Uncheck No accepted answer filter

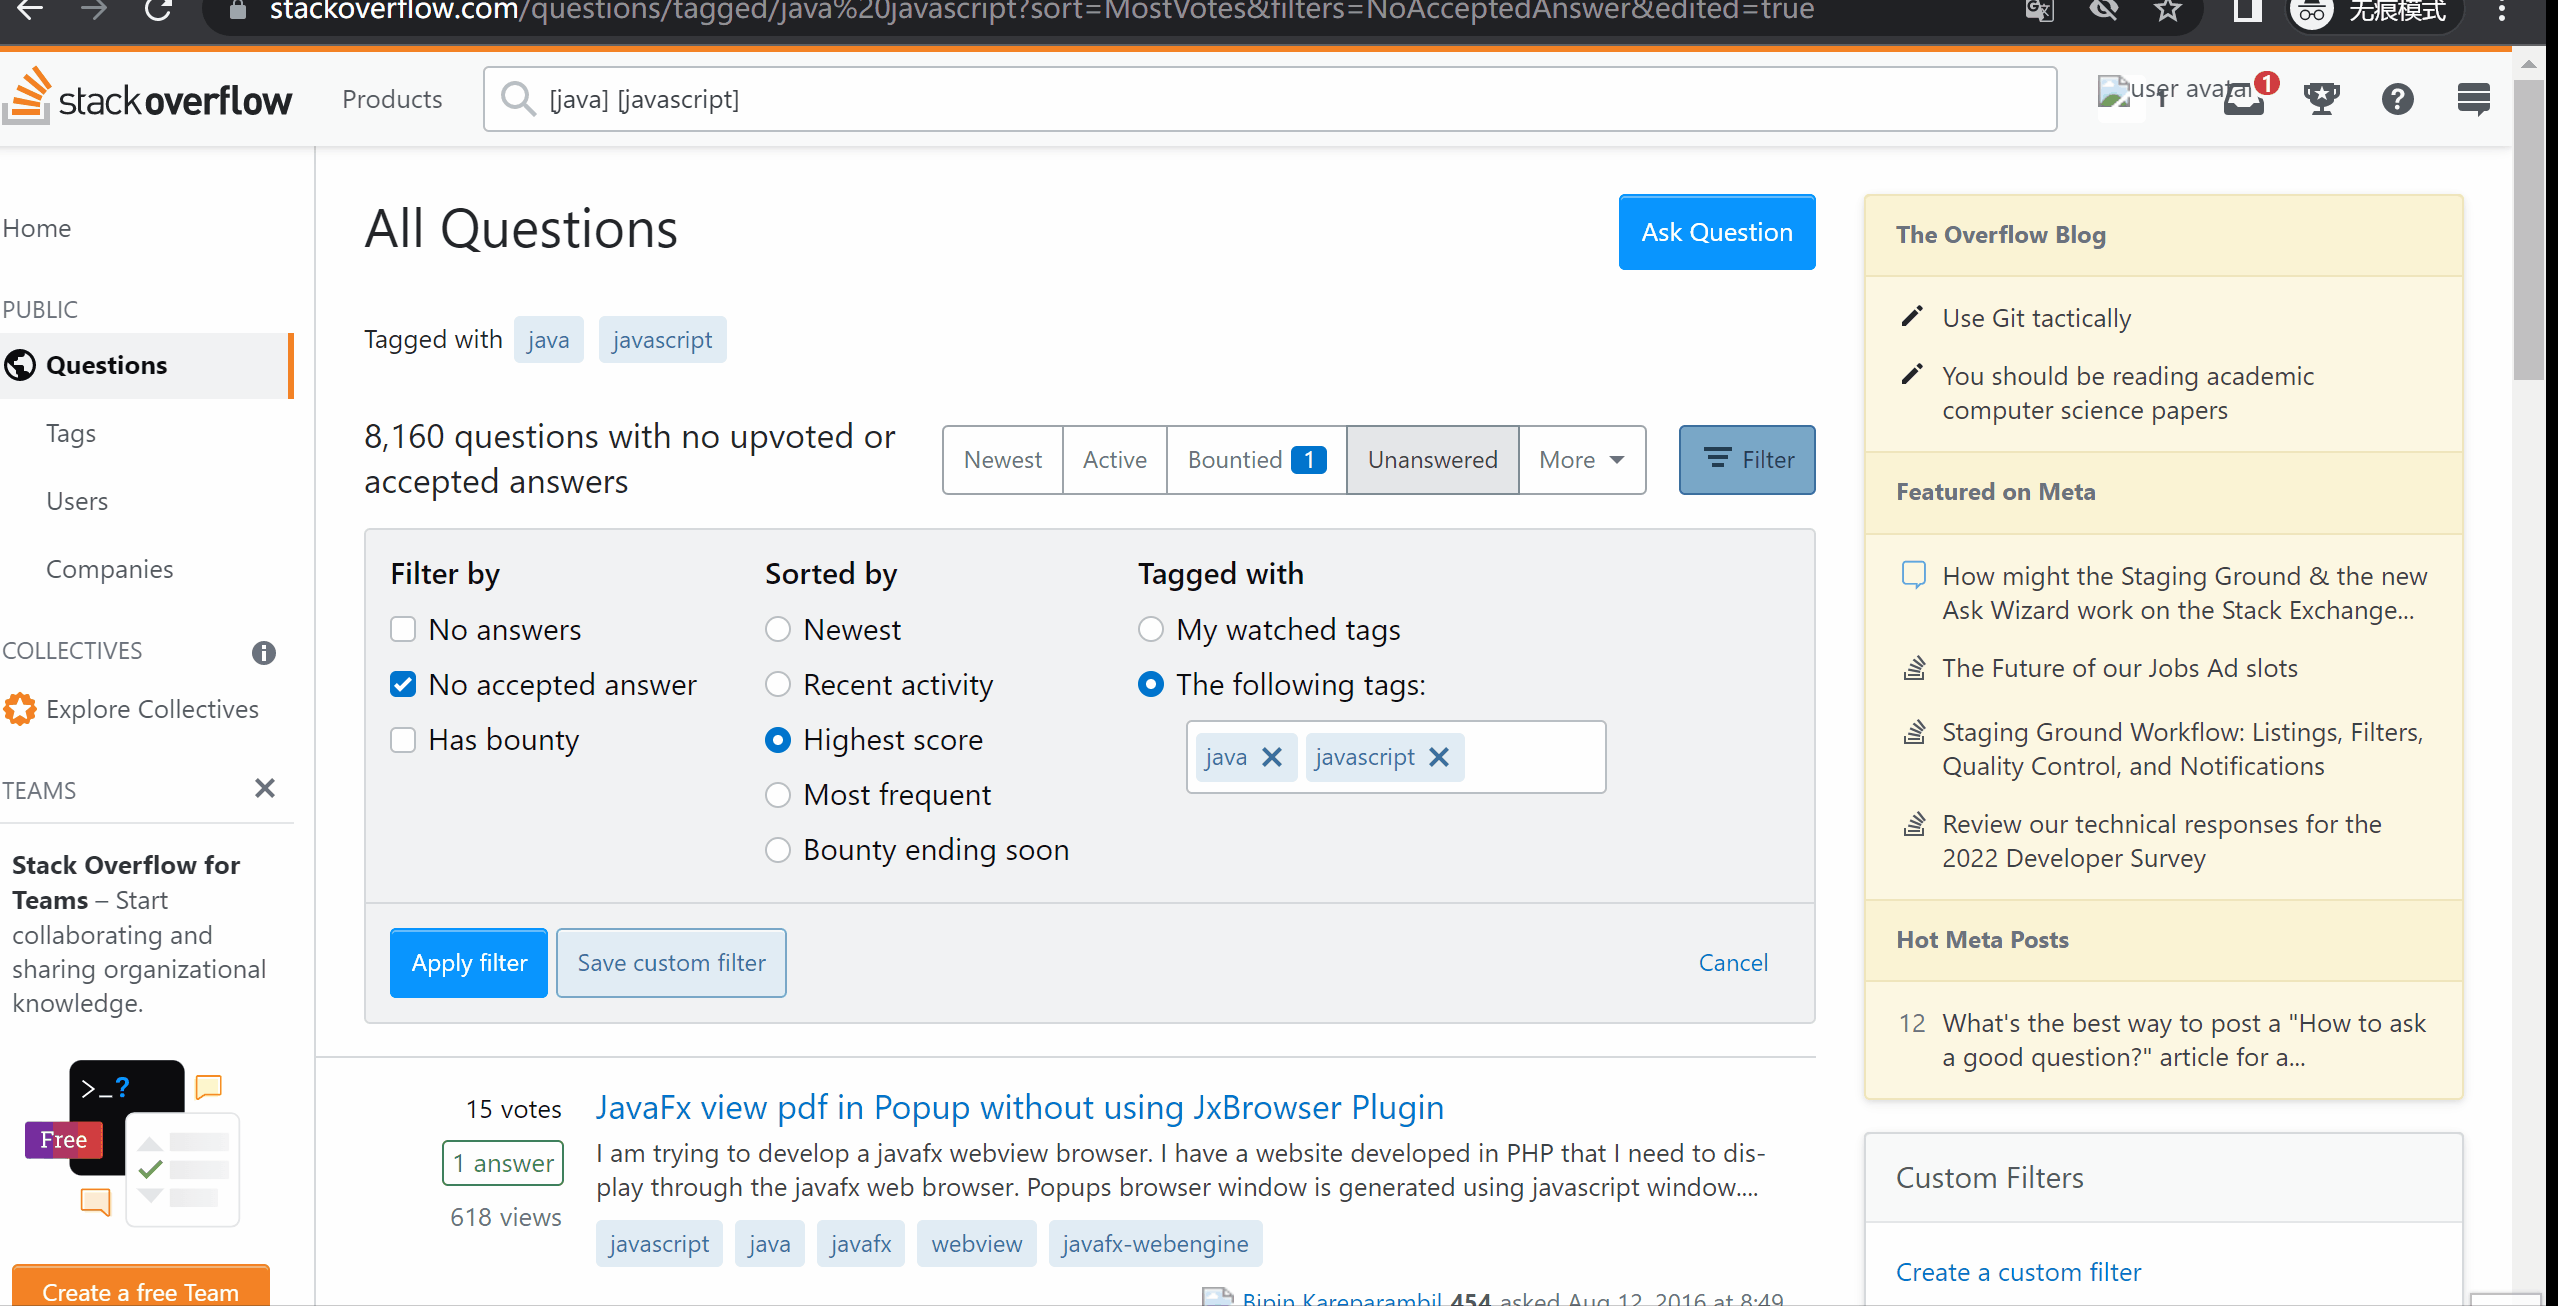[x=403, y=684]
